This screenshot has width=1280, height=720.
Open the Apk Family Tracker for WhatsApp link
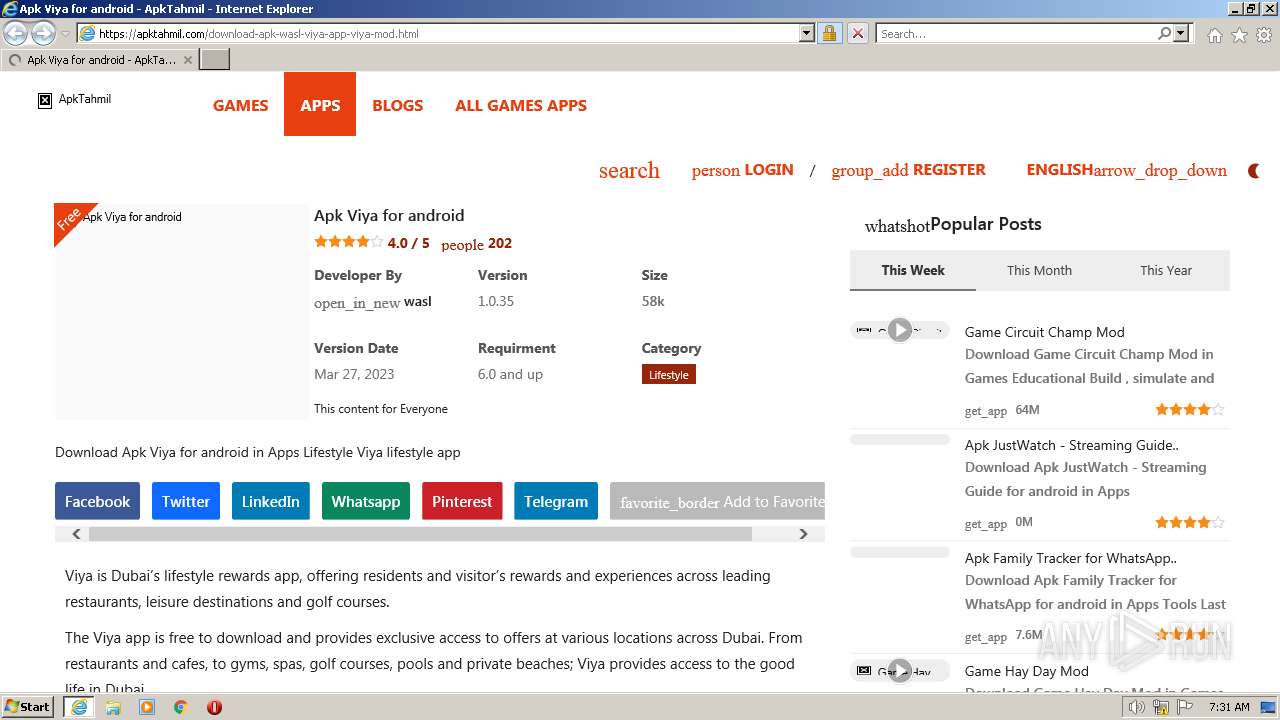1070,558
